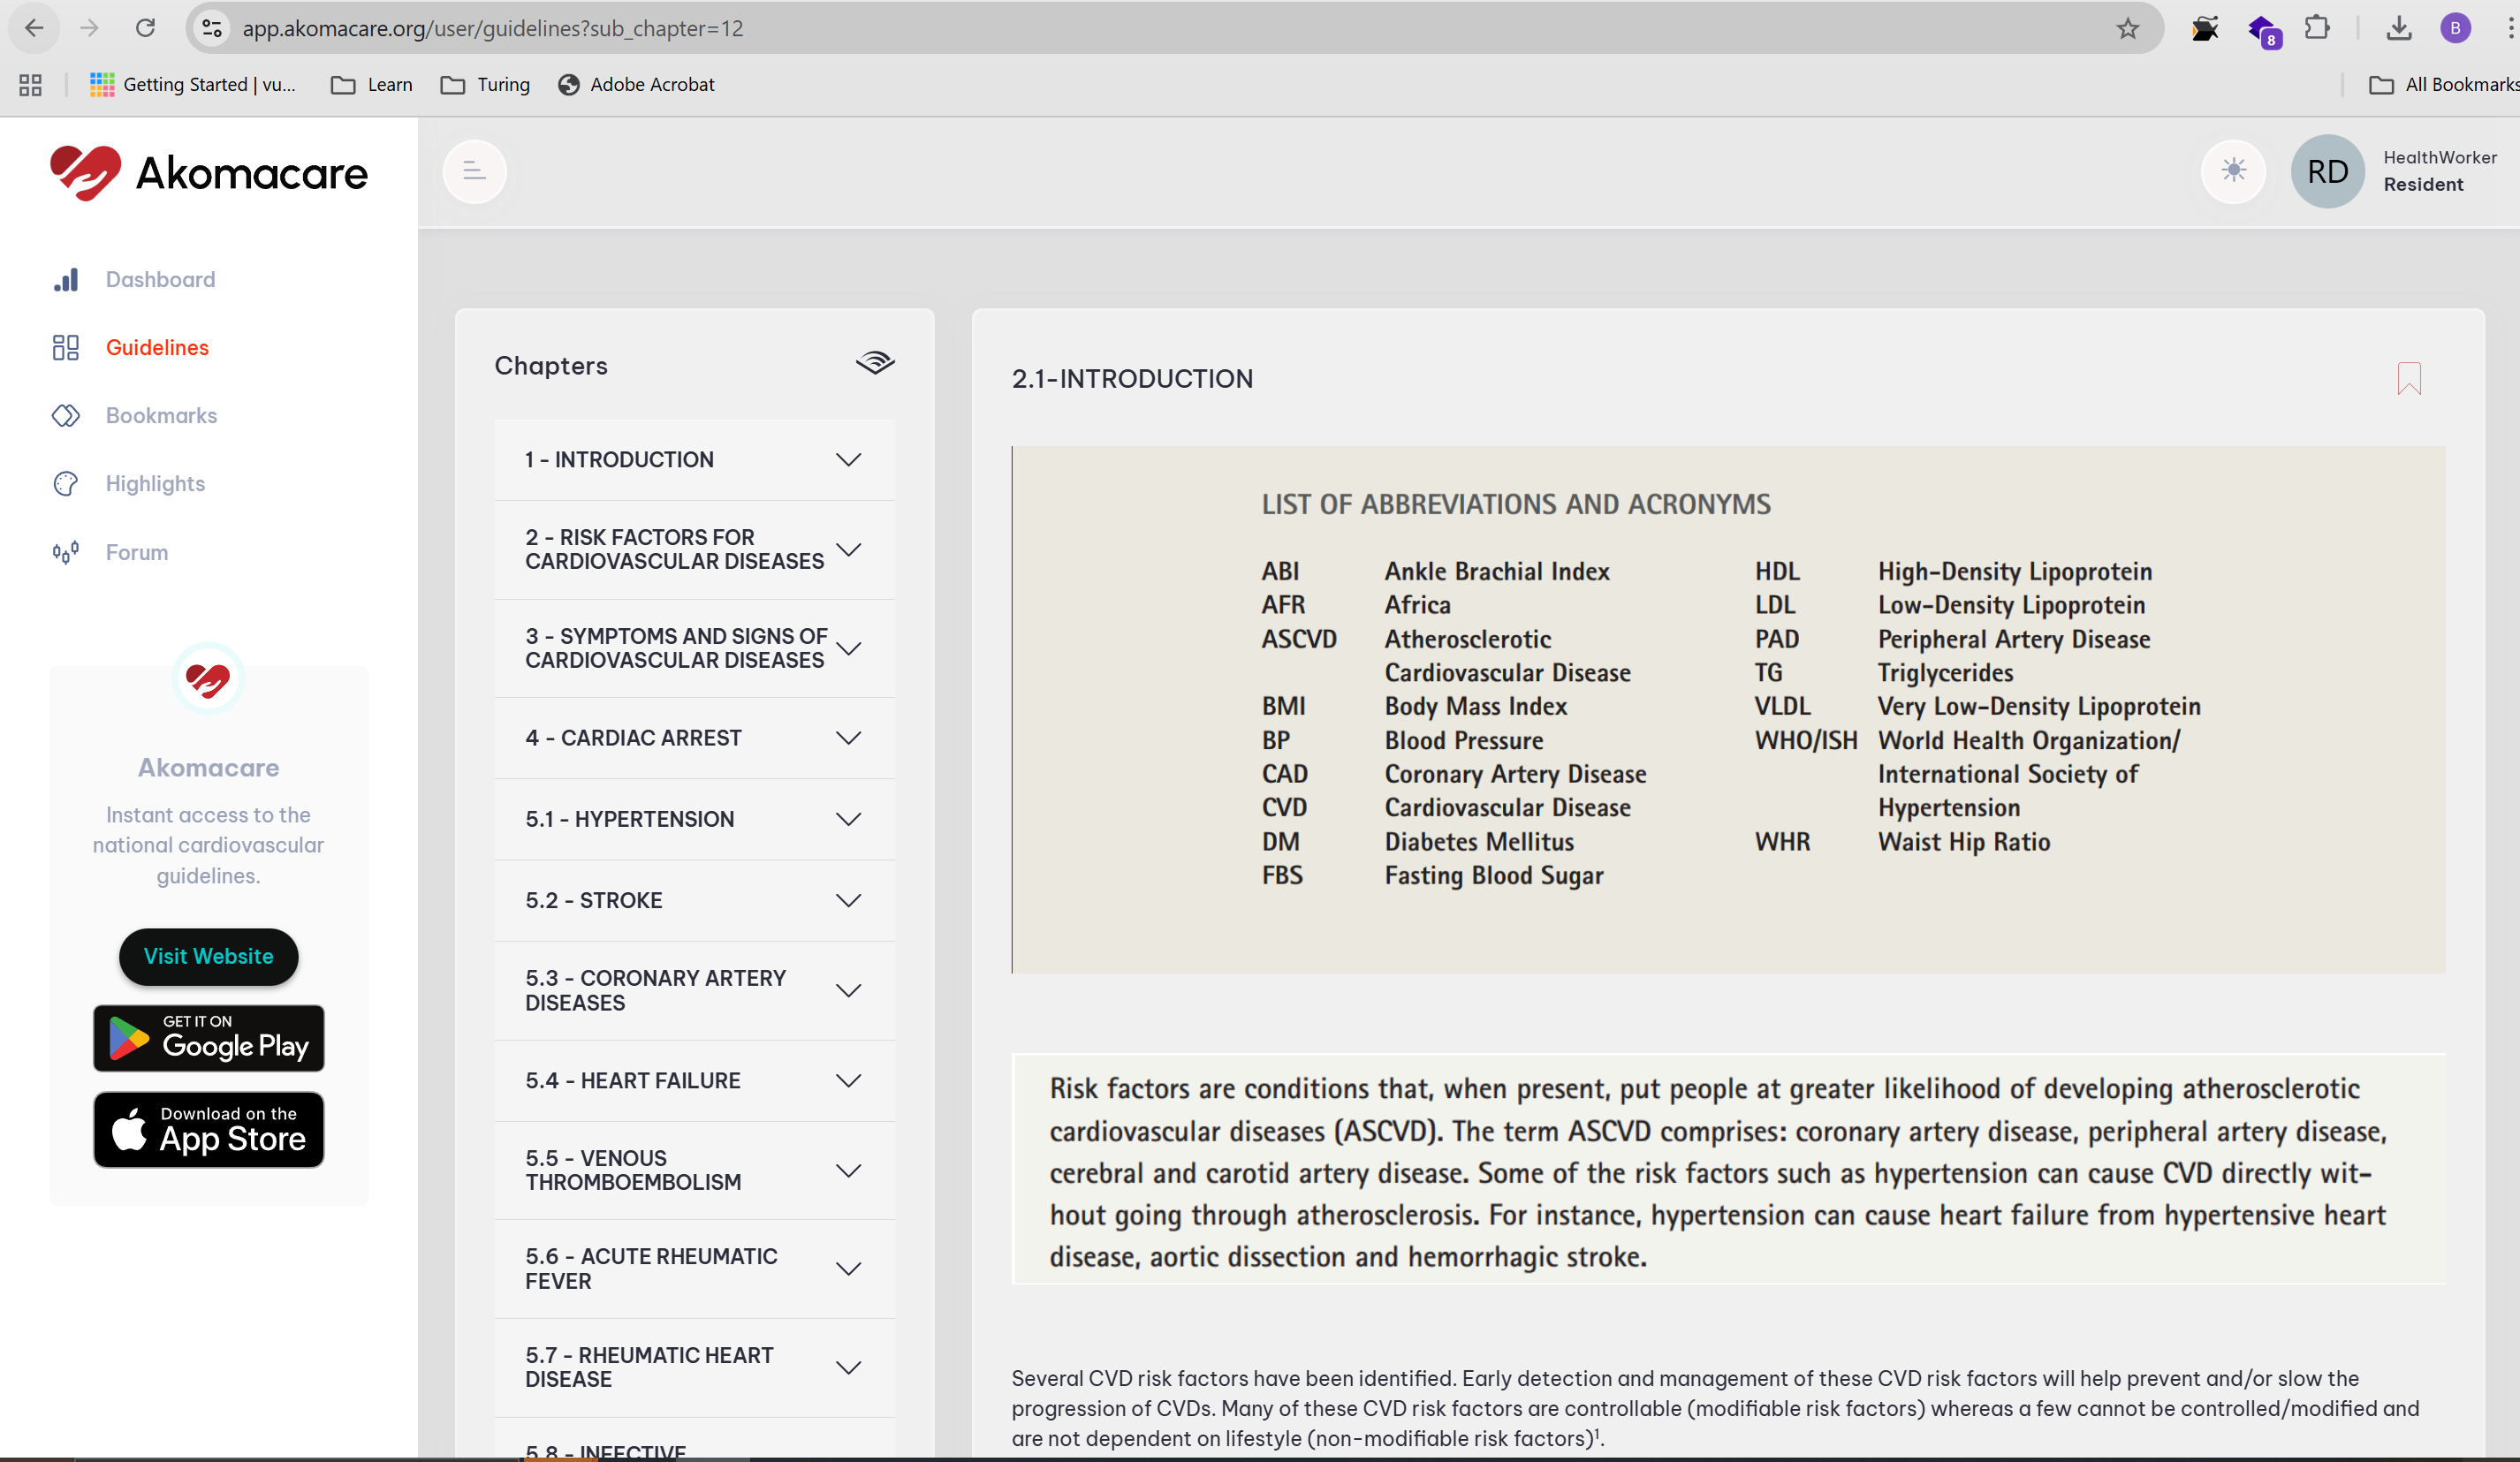Bookmark this page with the star icon
2520x1462 pixels.
click(2127, 29)
